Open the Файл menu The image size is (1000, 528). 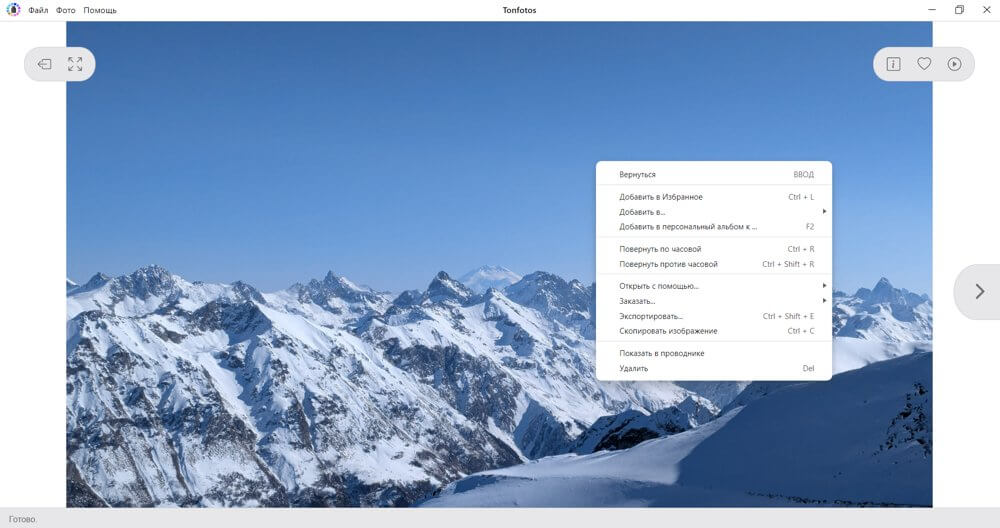38,10
